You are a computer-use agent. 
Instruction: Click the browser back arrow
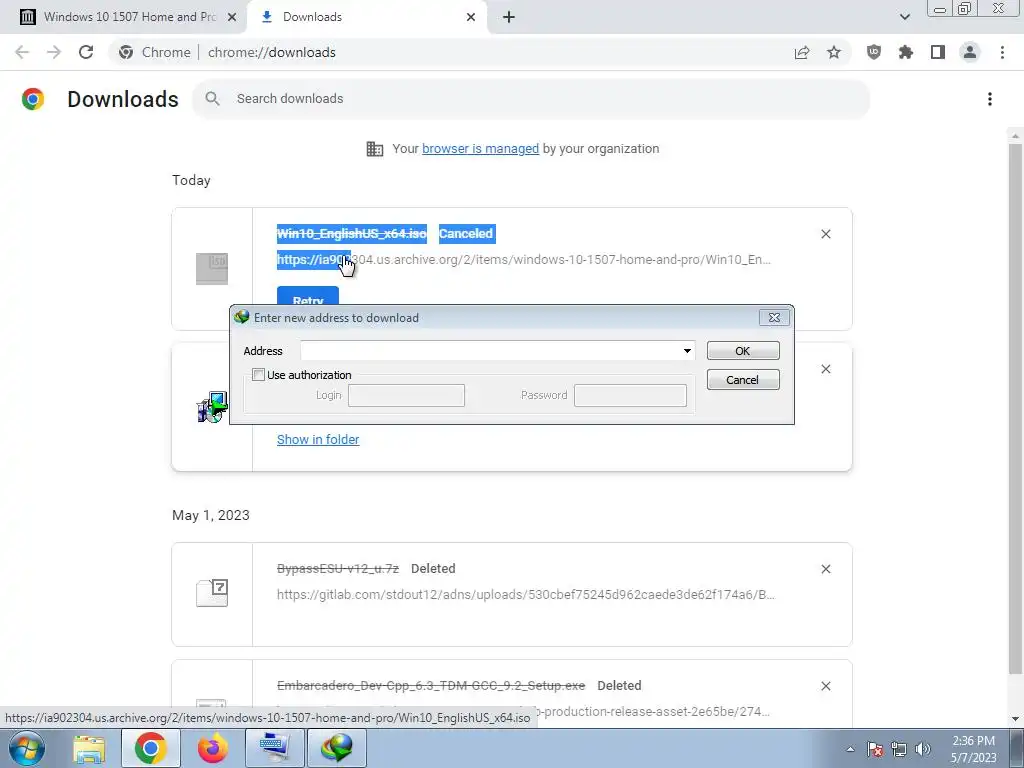(22, 52)
